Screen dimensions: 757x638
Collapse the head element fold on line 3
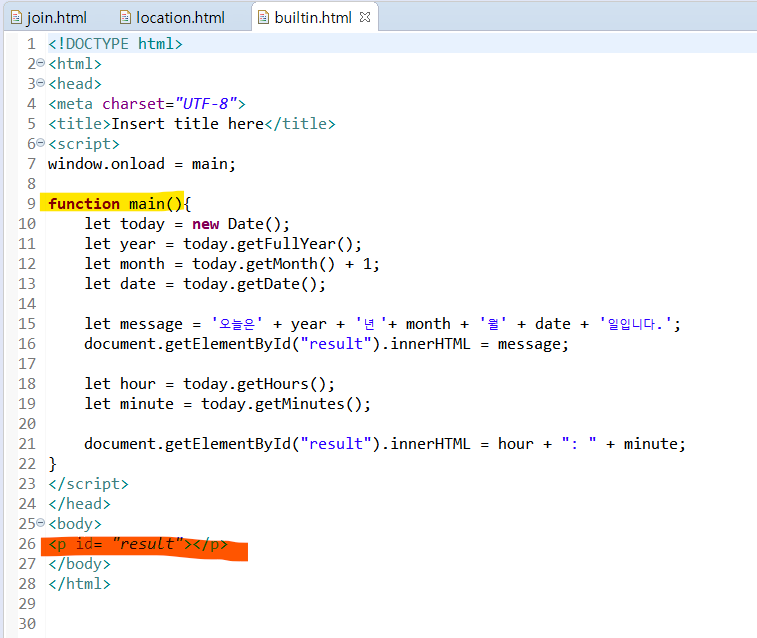point(41,83)
